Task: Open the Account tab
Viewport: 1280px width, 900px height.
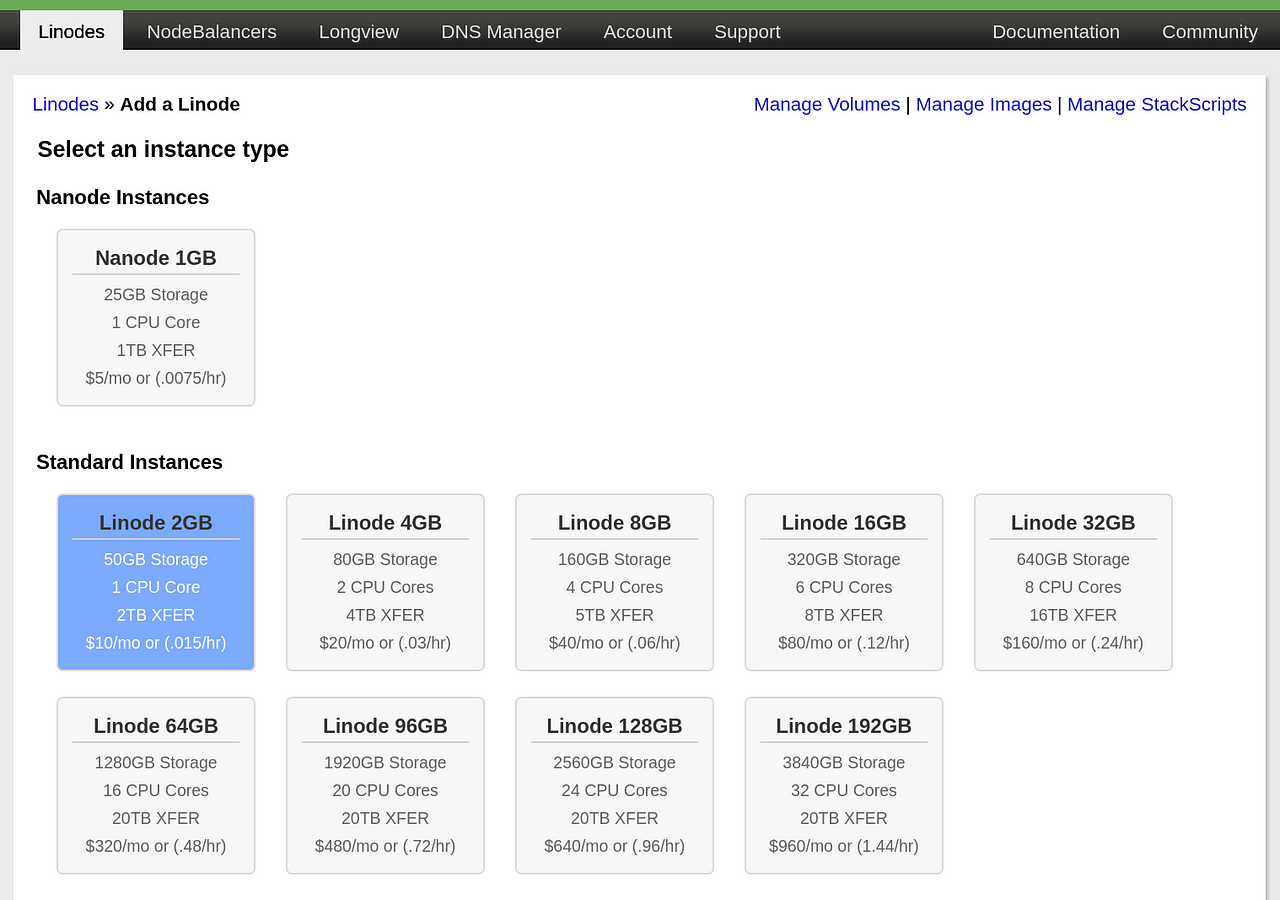Action: [x=638, y=31]
